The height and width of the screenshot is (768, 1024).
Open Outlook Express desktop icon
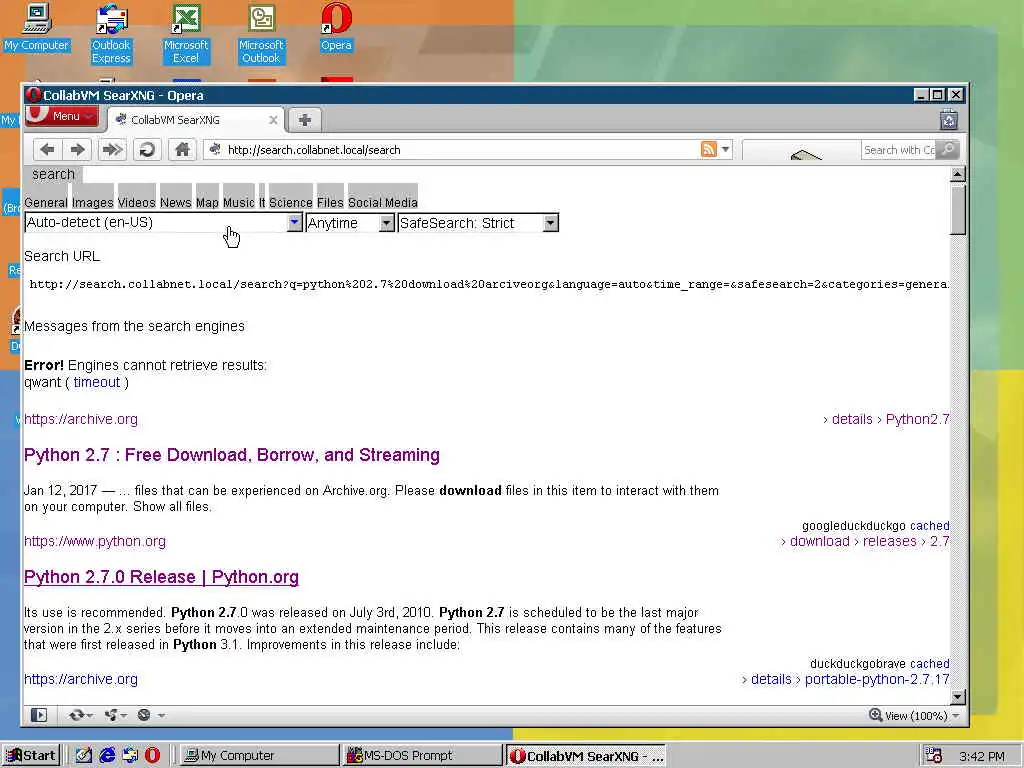pos(111,34)
